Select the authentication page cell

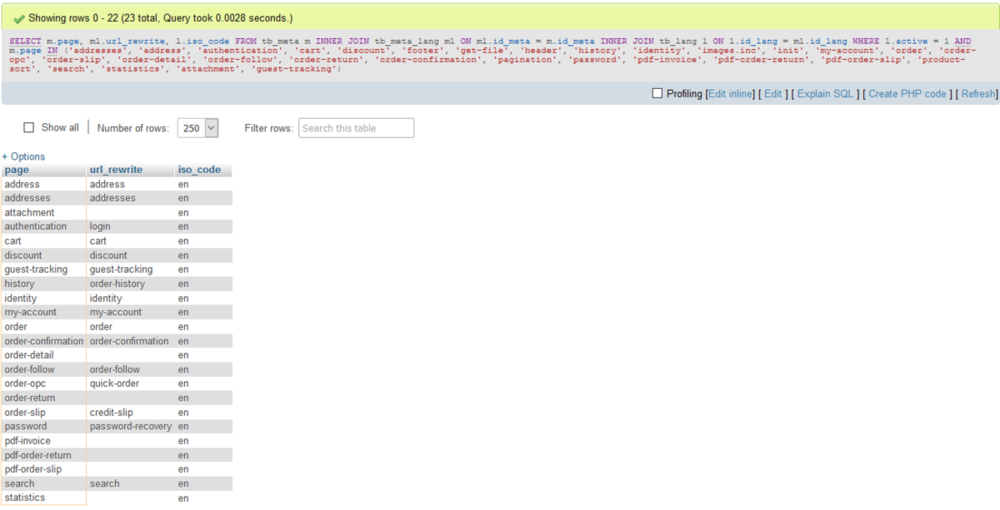tap(36, 227)
